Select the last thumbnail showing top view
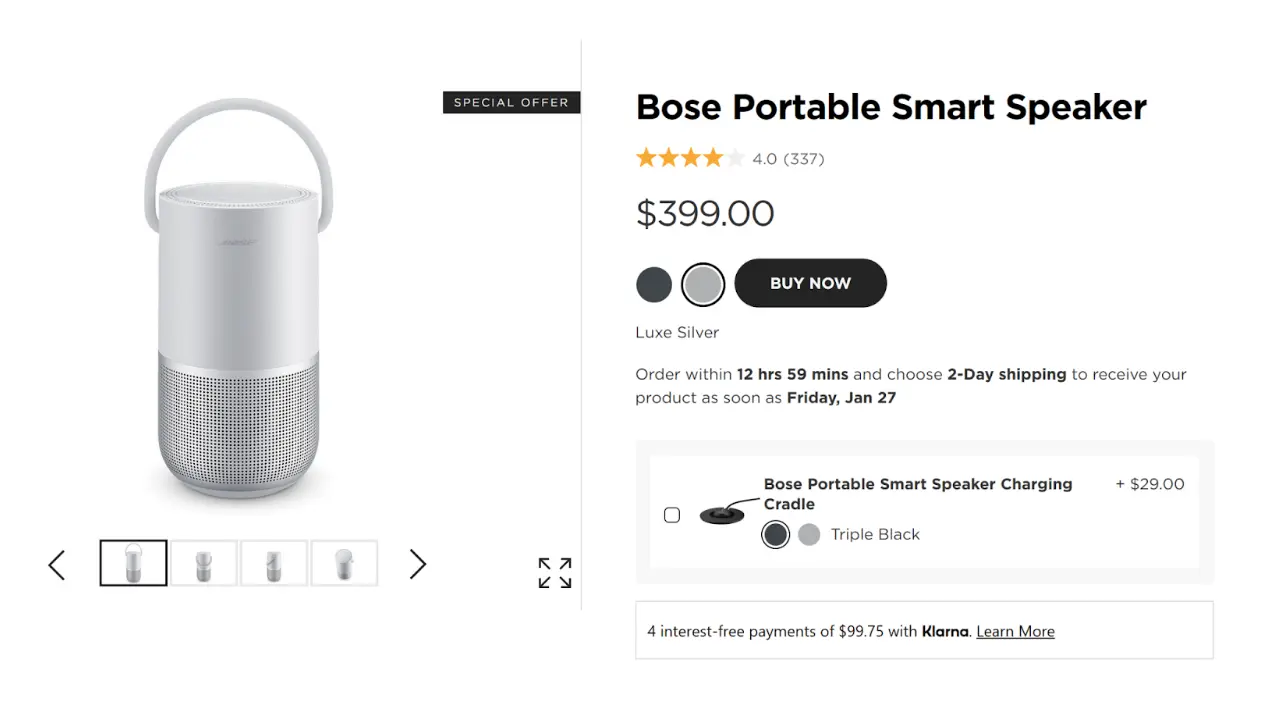 344,562
